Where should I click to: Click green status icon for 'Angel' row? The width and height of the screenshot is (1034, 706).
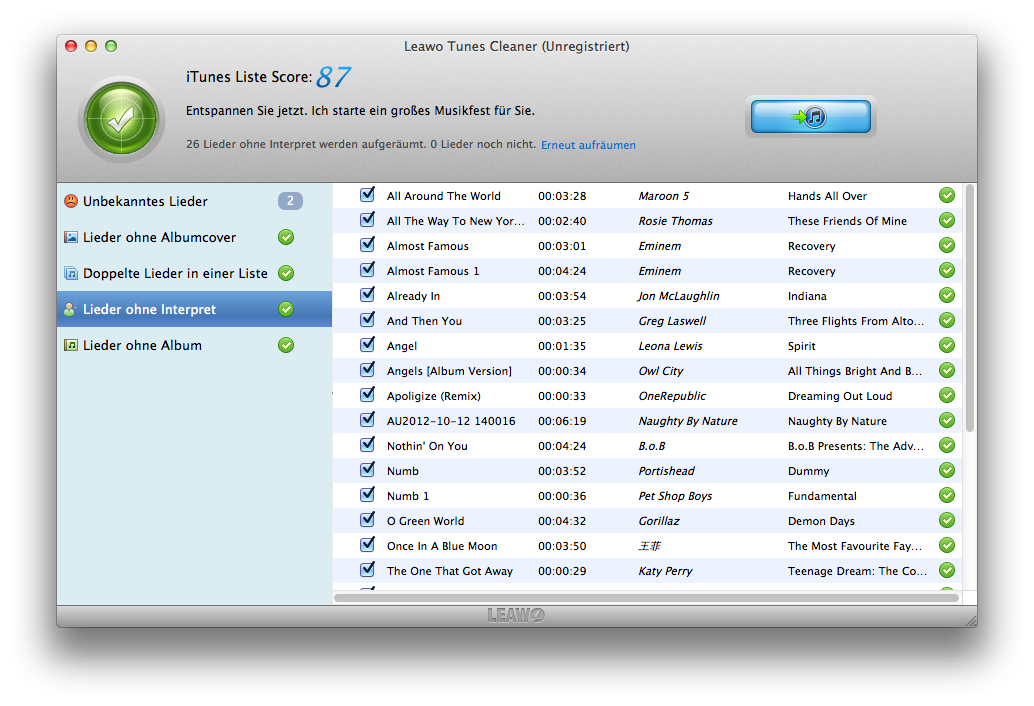[946, 345]
